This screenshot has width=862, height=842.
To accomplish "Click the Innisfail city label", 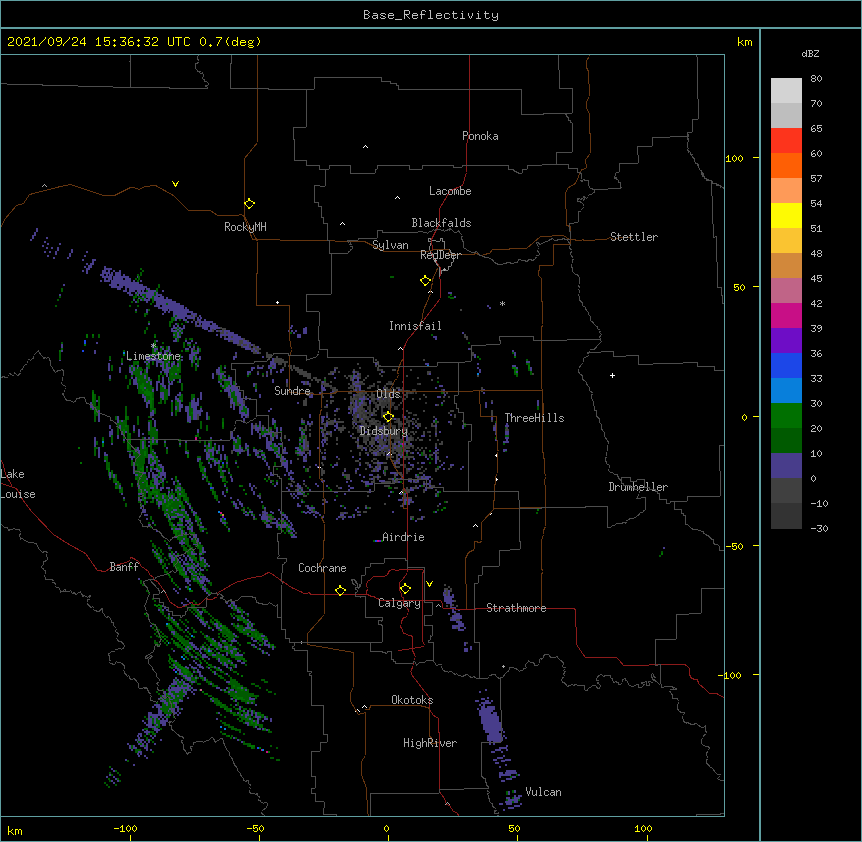I will click(x=415, y=326).
